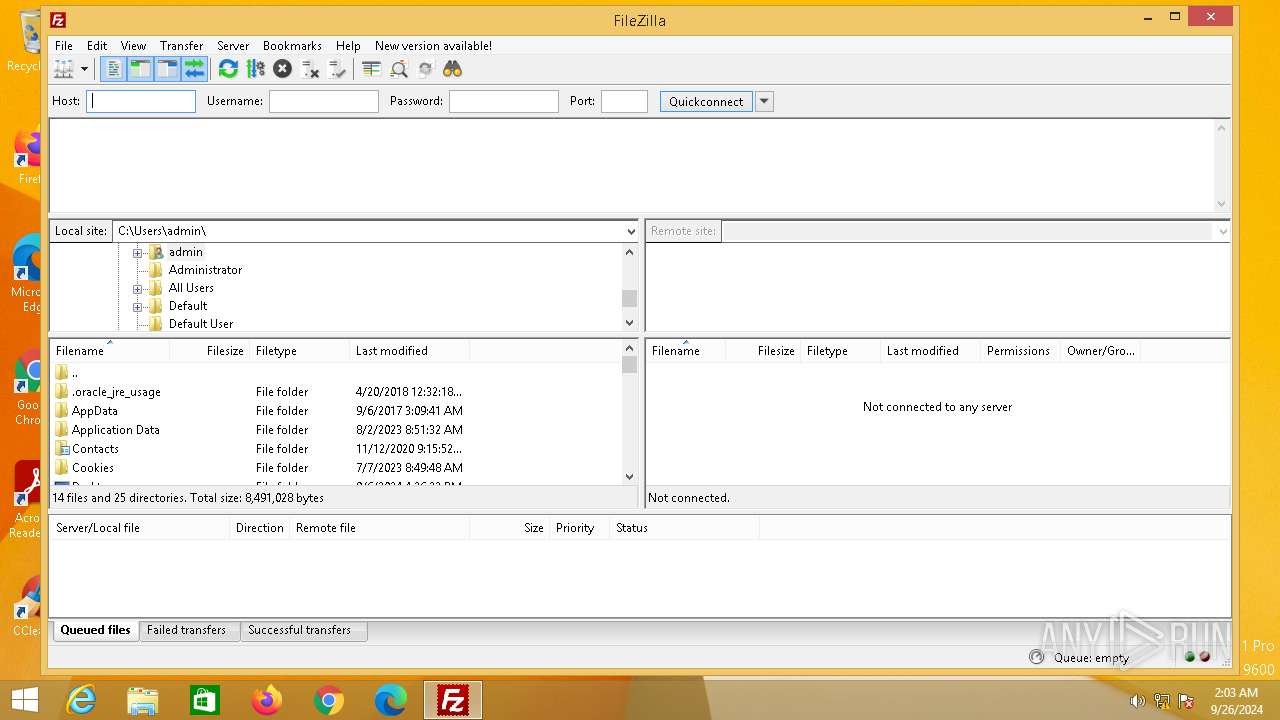Open the Bookmarks menu
This screenshot has height=720, width=1280.
click(292, 46)
